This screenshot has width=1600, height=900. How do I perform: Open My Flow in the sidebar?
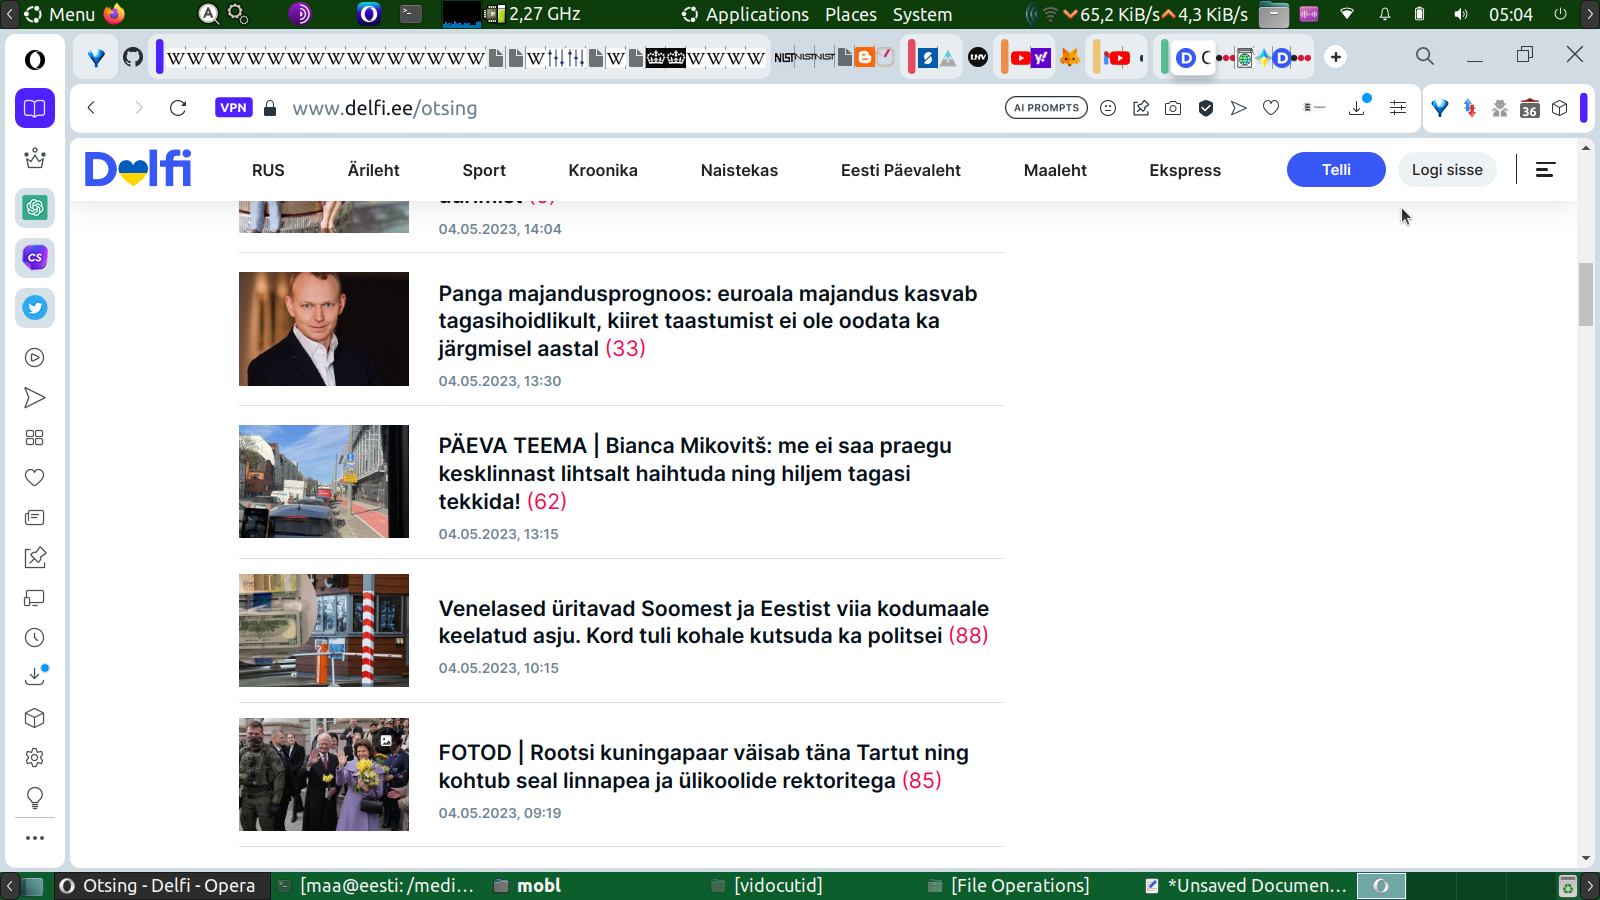click(35, 398)
